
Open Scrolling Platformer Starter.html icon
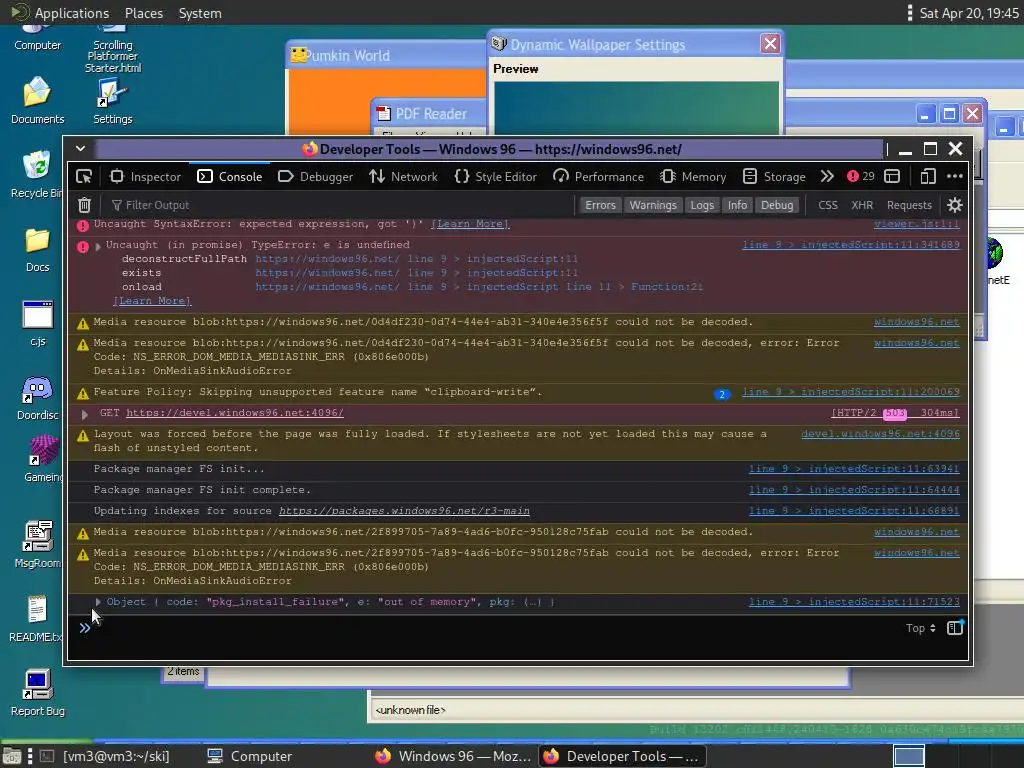pyautogui.click(x=112, y=49)
